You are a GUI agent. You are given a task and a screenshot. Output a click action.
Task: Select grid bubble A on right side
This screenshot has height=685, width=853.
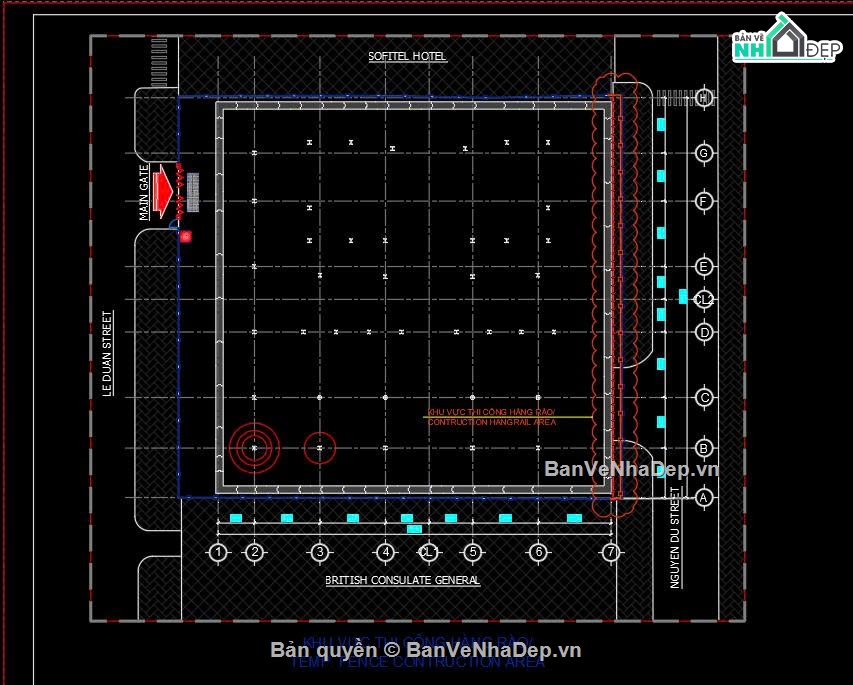[x=704, y=497]
